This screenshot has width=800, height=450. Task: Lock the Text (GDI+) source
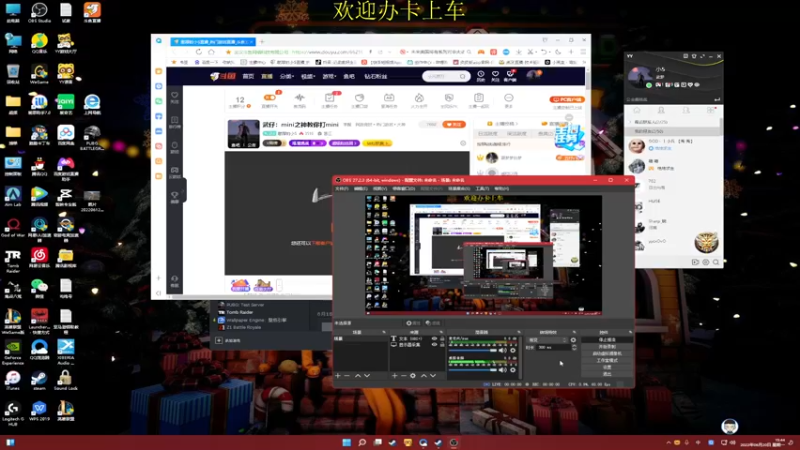[442, 338]
